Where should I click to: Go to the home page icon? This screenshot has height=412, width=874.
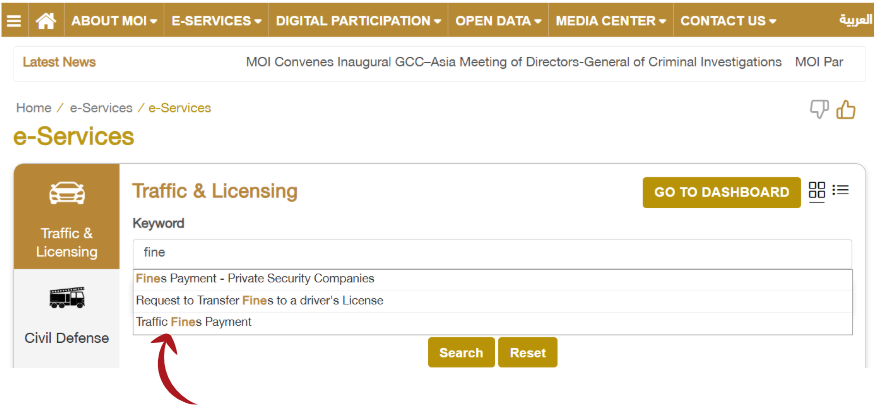pyautogui.click(x=45, y=20)
